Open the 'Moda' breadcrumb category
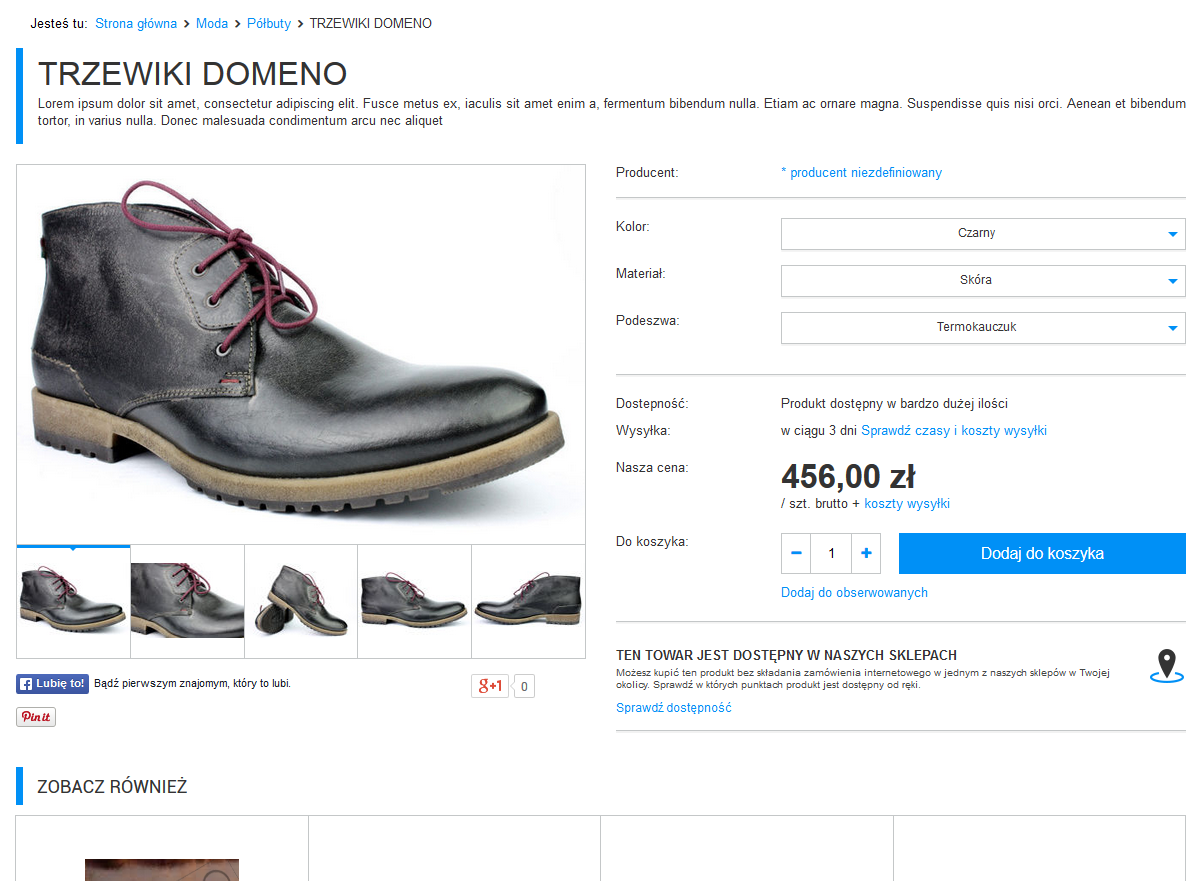Viewport: 1201px width, 881px height. coord(212,23)
